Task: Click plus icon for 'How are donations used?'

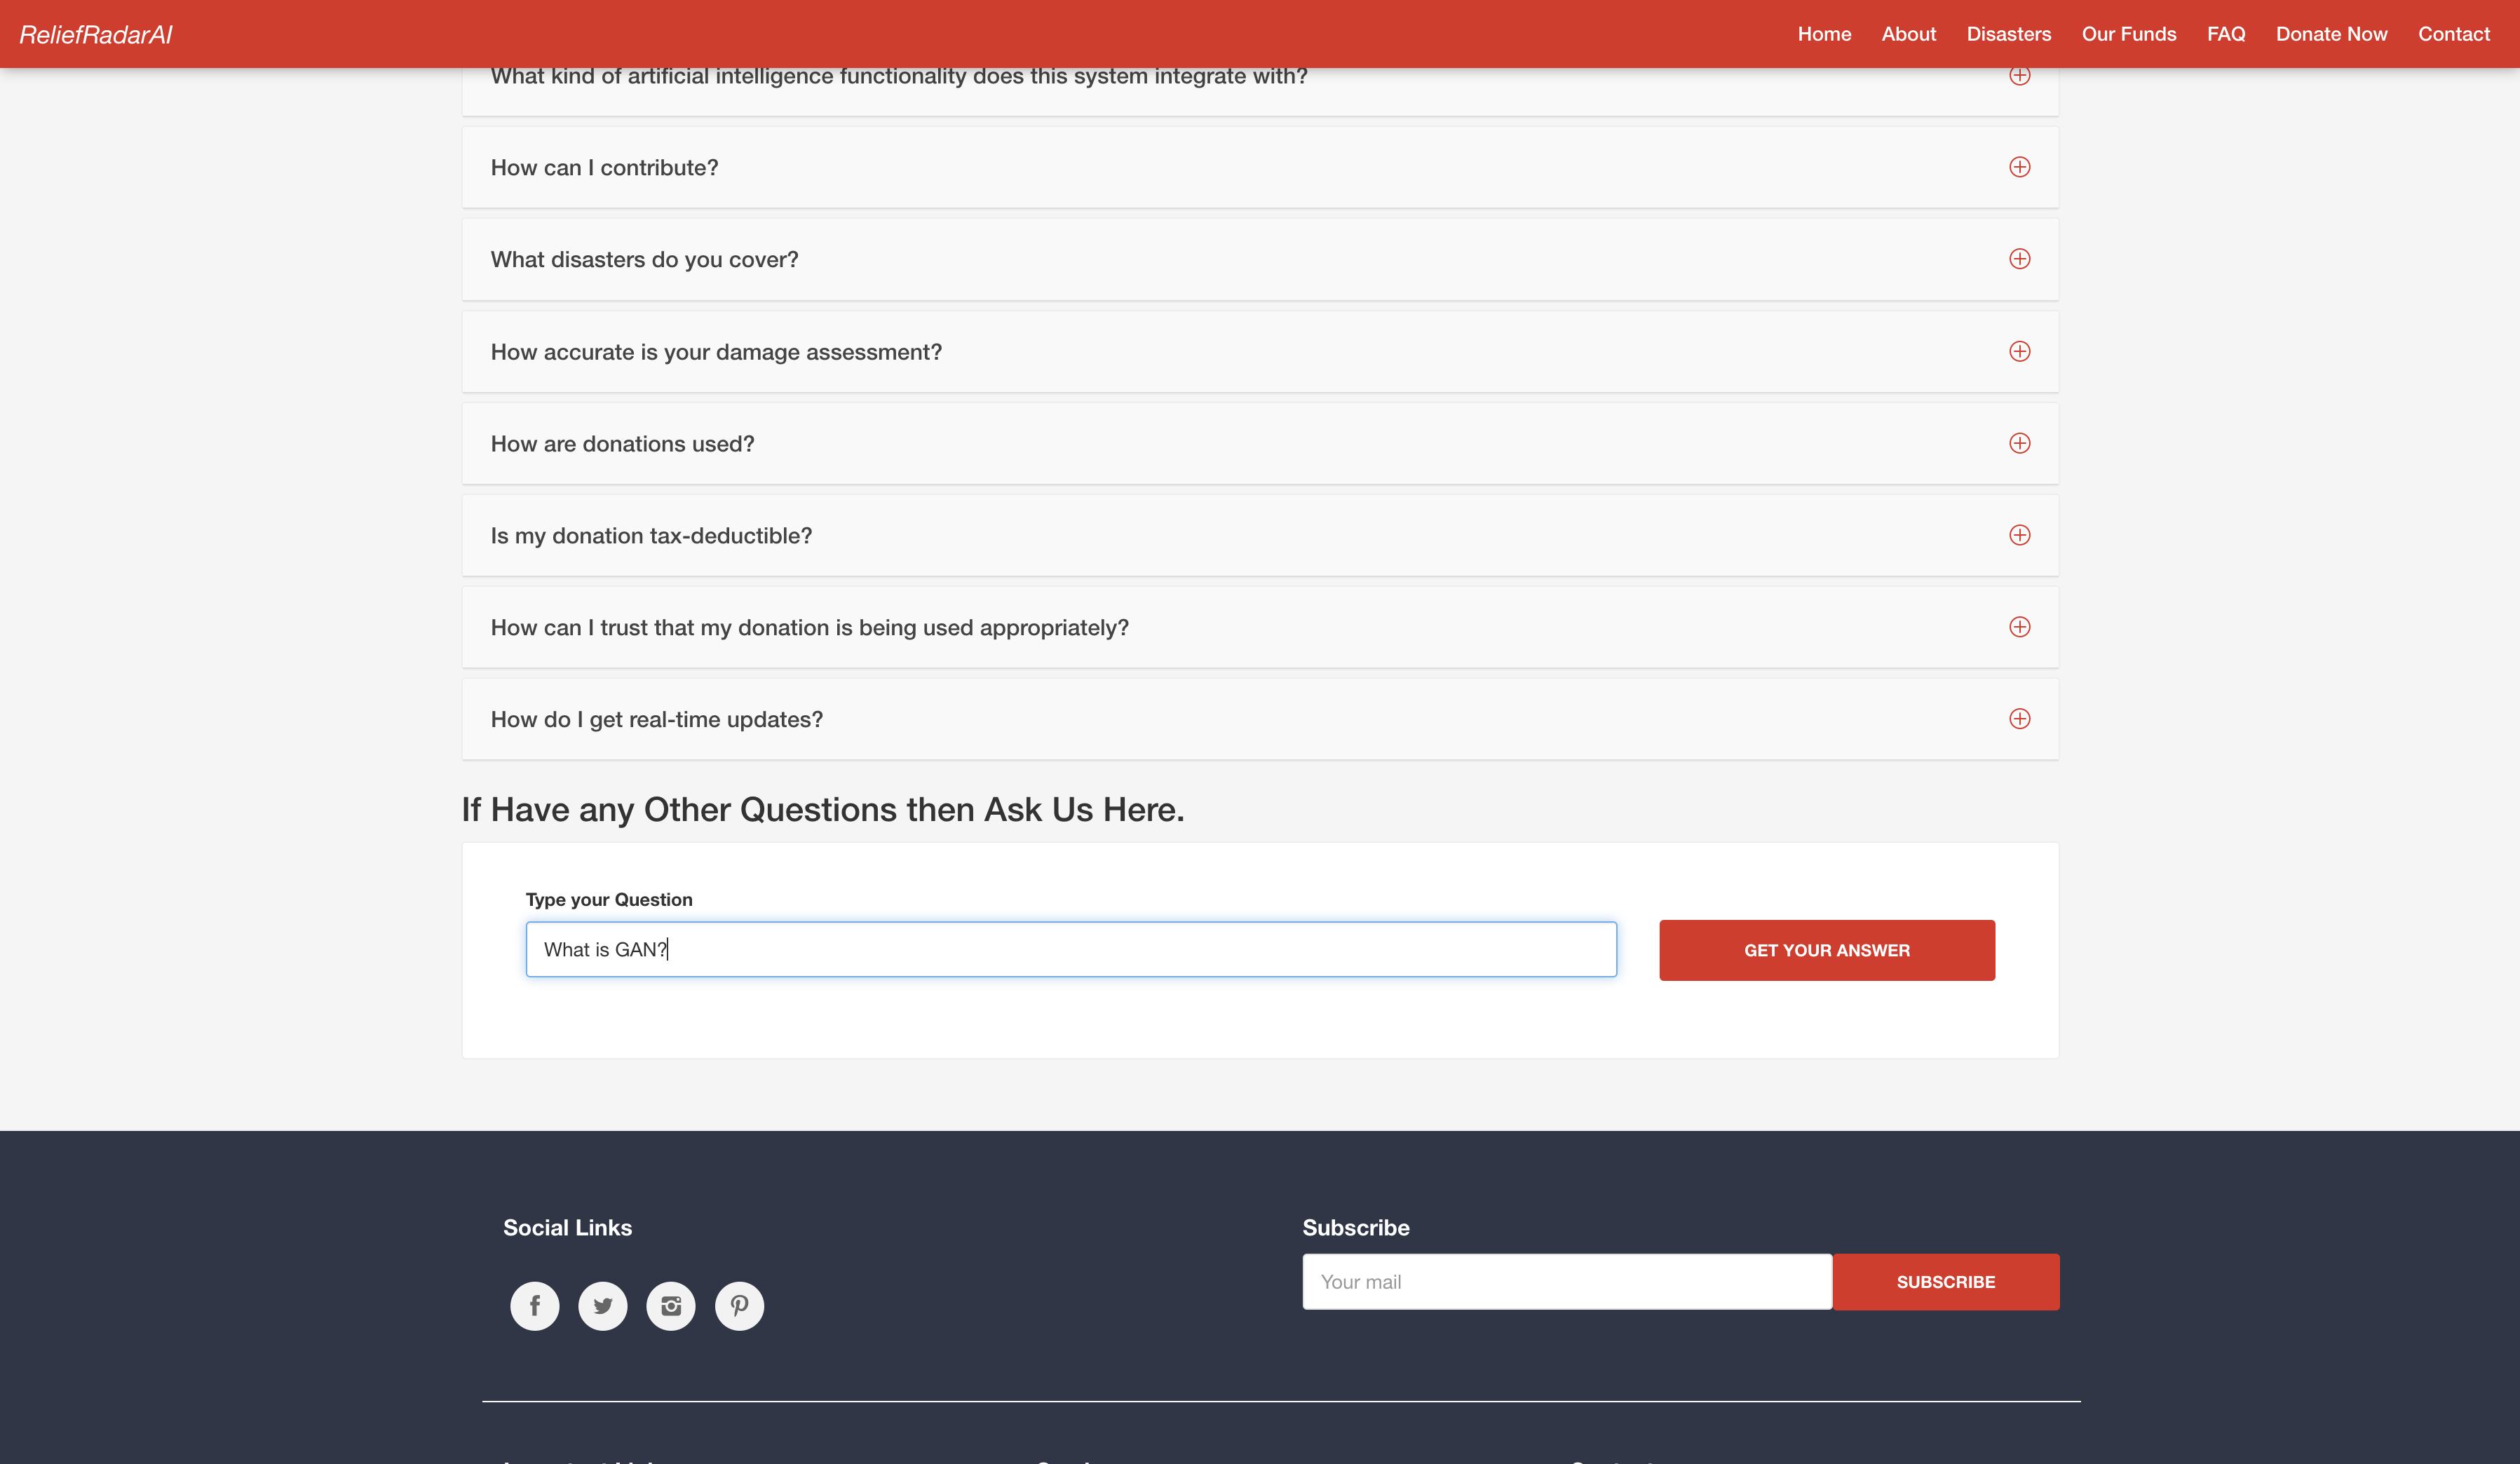Action: (x=2019, y=443)
